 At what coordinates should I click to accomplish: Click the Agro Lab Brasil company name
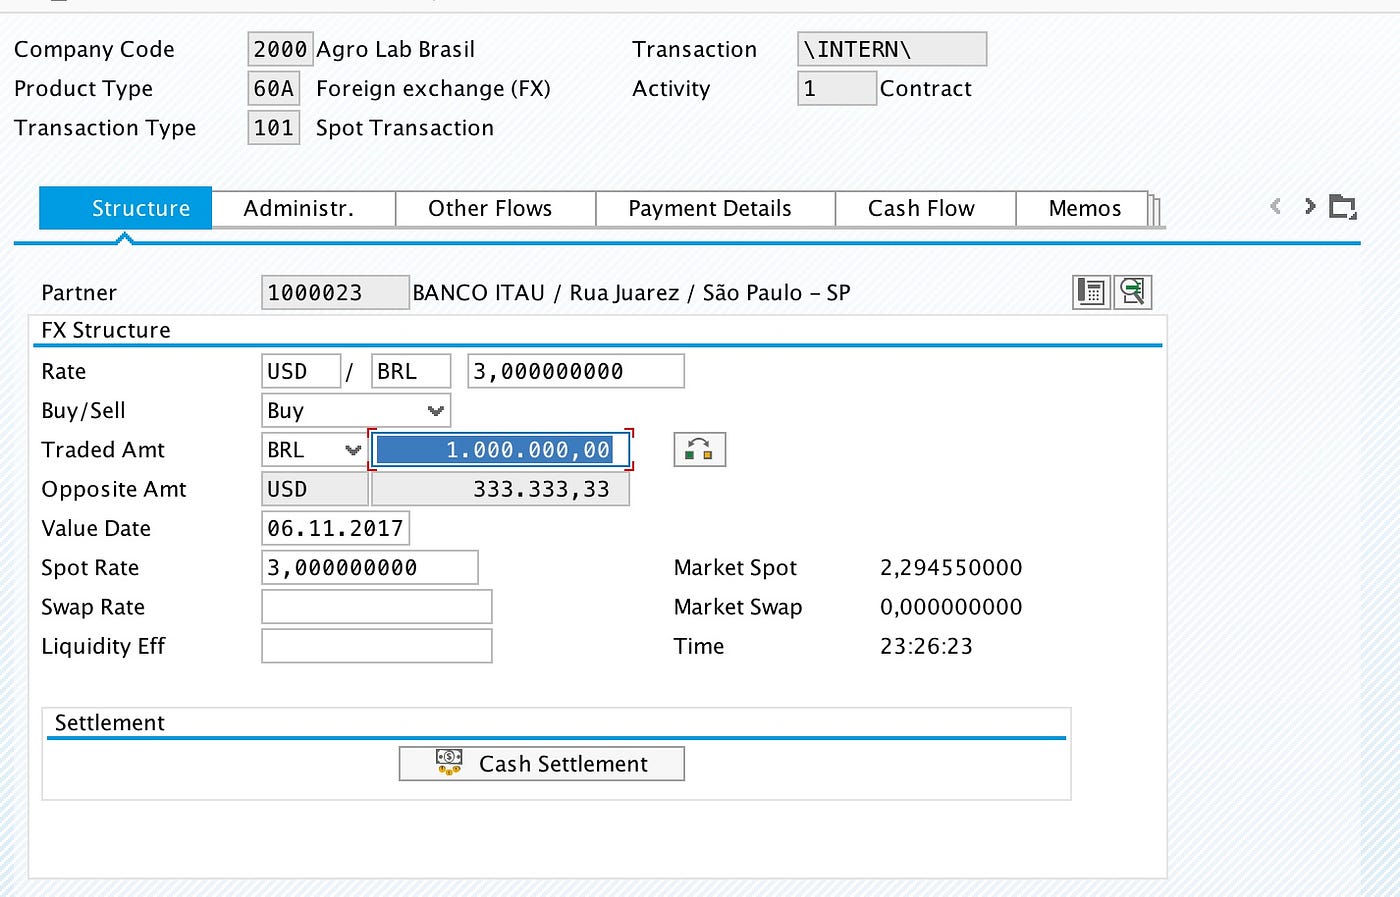pos(396,49)
